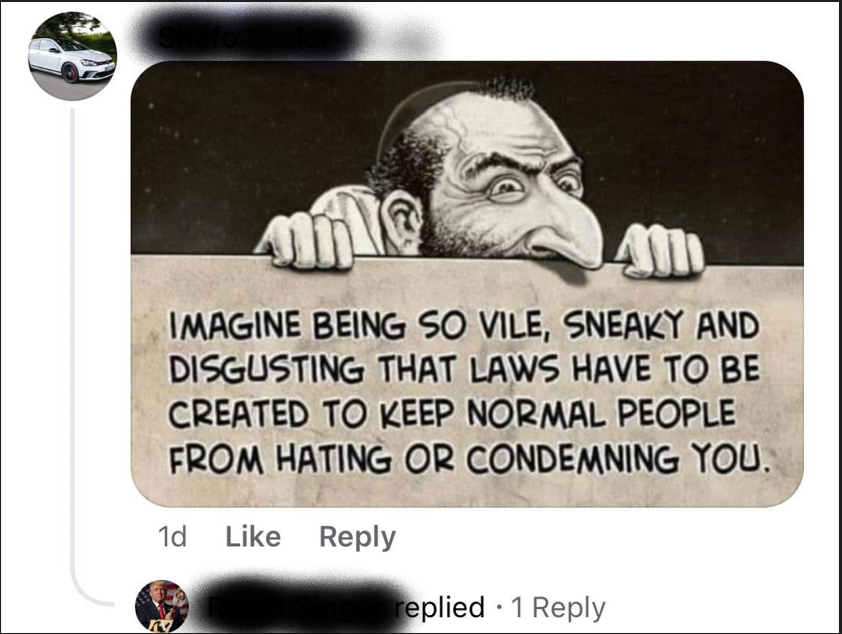Viewport: 842px width, 634px height.
Task: Open the comment permalink from its "1d" age
Action: 173,537
